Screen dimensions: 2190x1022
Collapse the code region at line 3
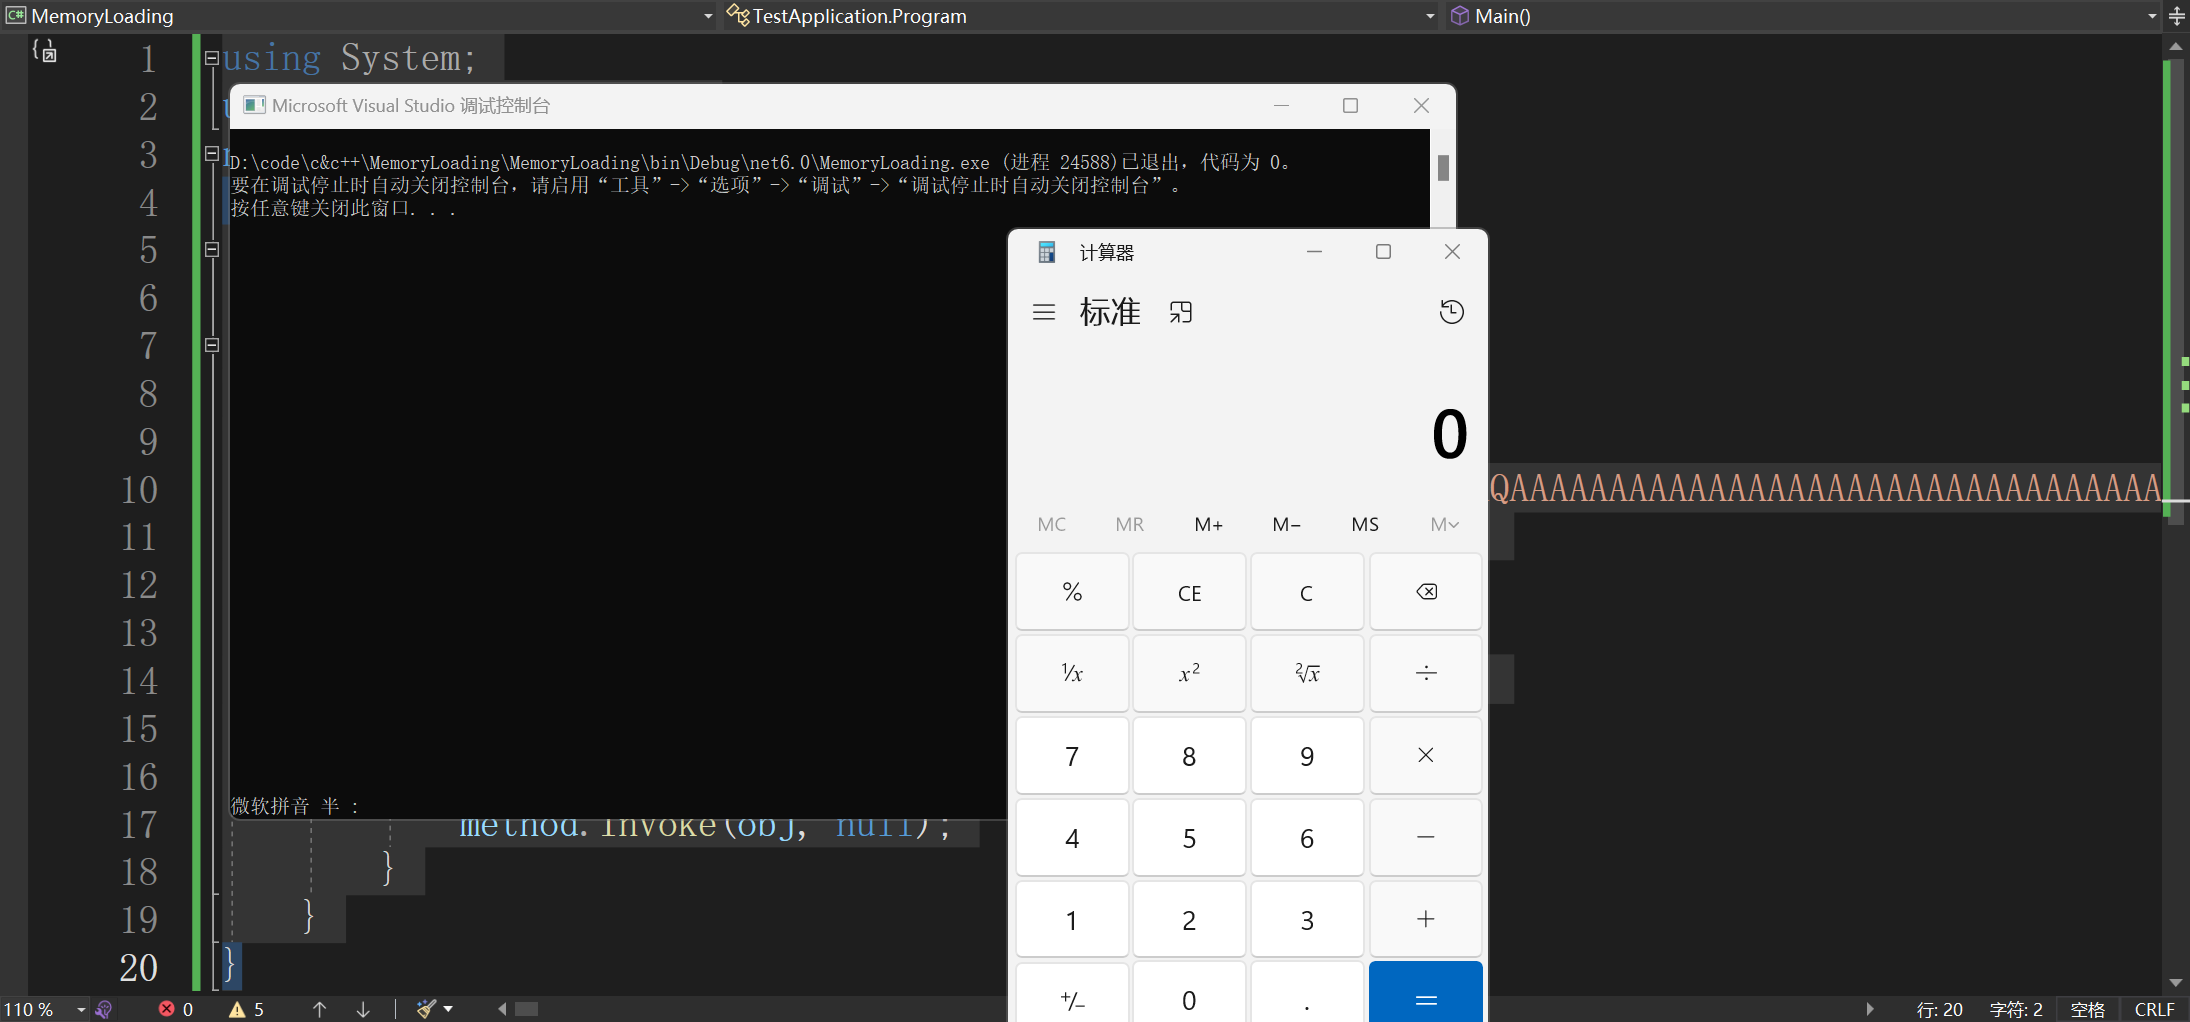coord(212,153)
